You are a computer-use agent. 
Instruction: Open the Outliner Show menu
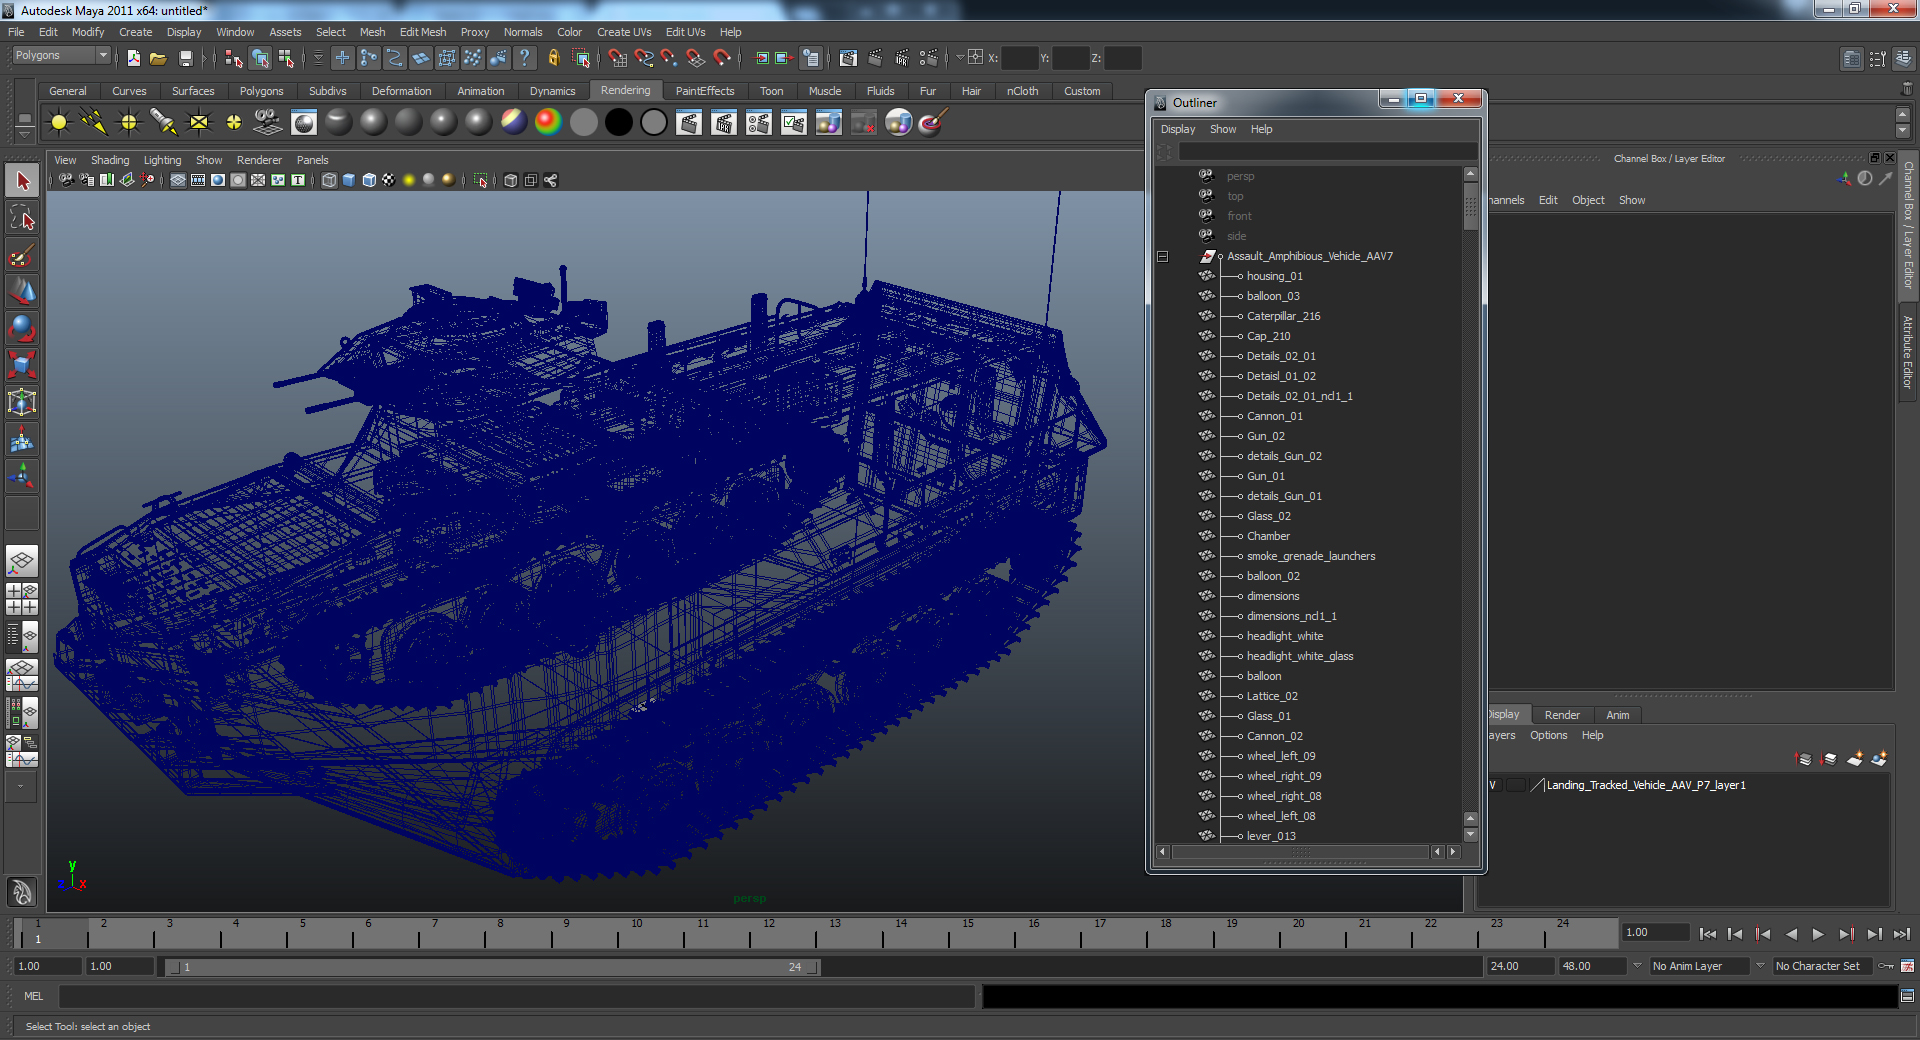(1222, 129)
